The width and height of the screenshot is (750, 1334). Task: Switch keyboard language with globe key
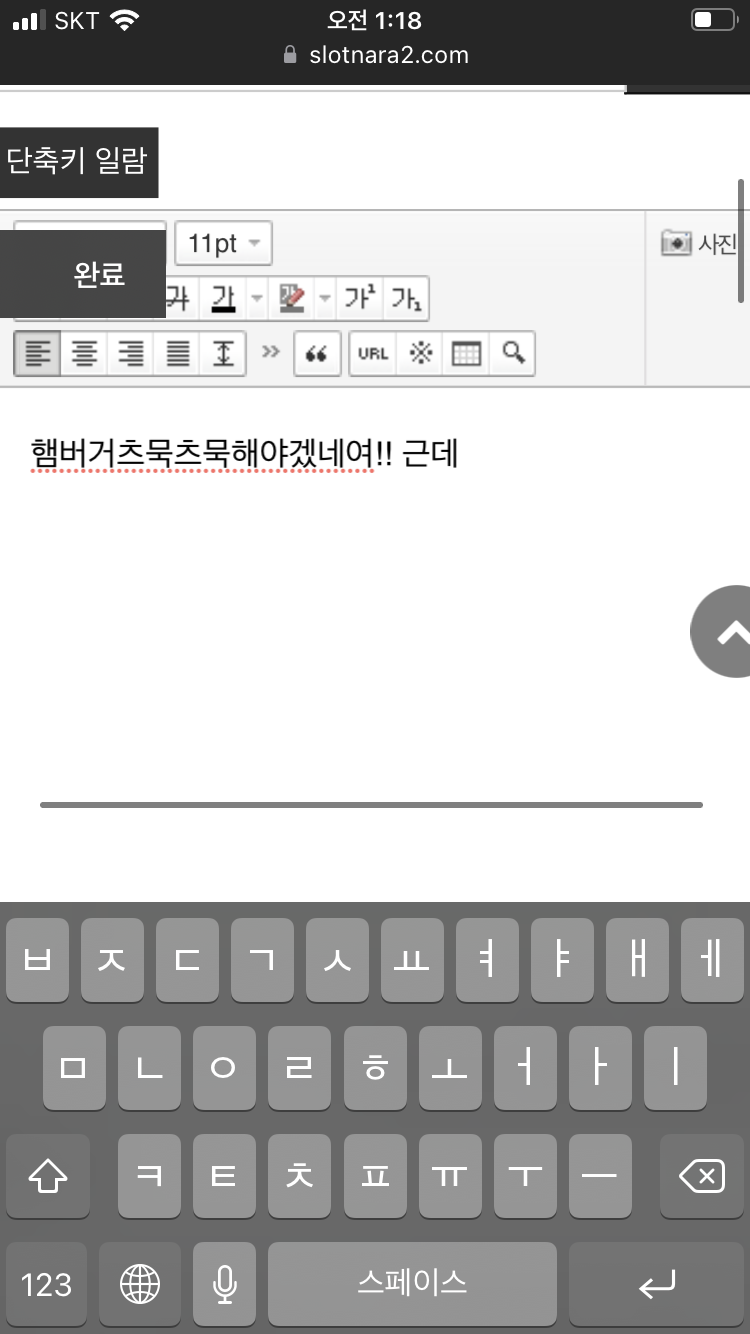[x=140, y=1284]
